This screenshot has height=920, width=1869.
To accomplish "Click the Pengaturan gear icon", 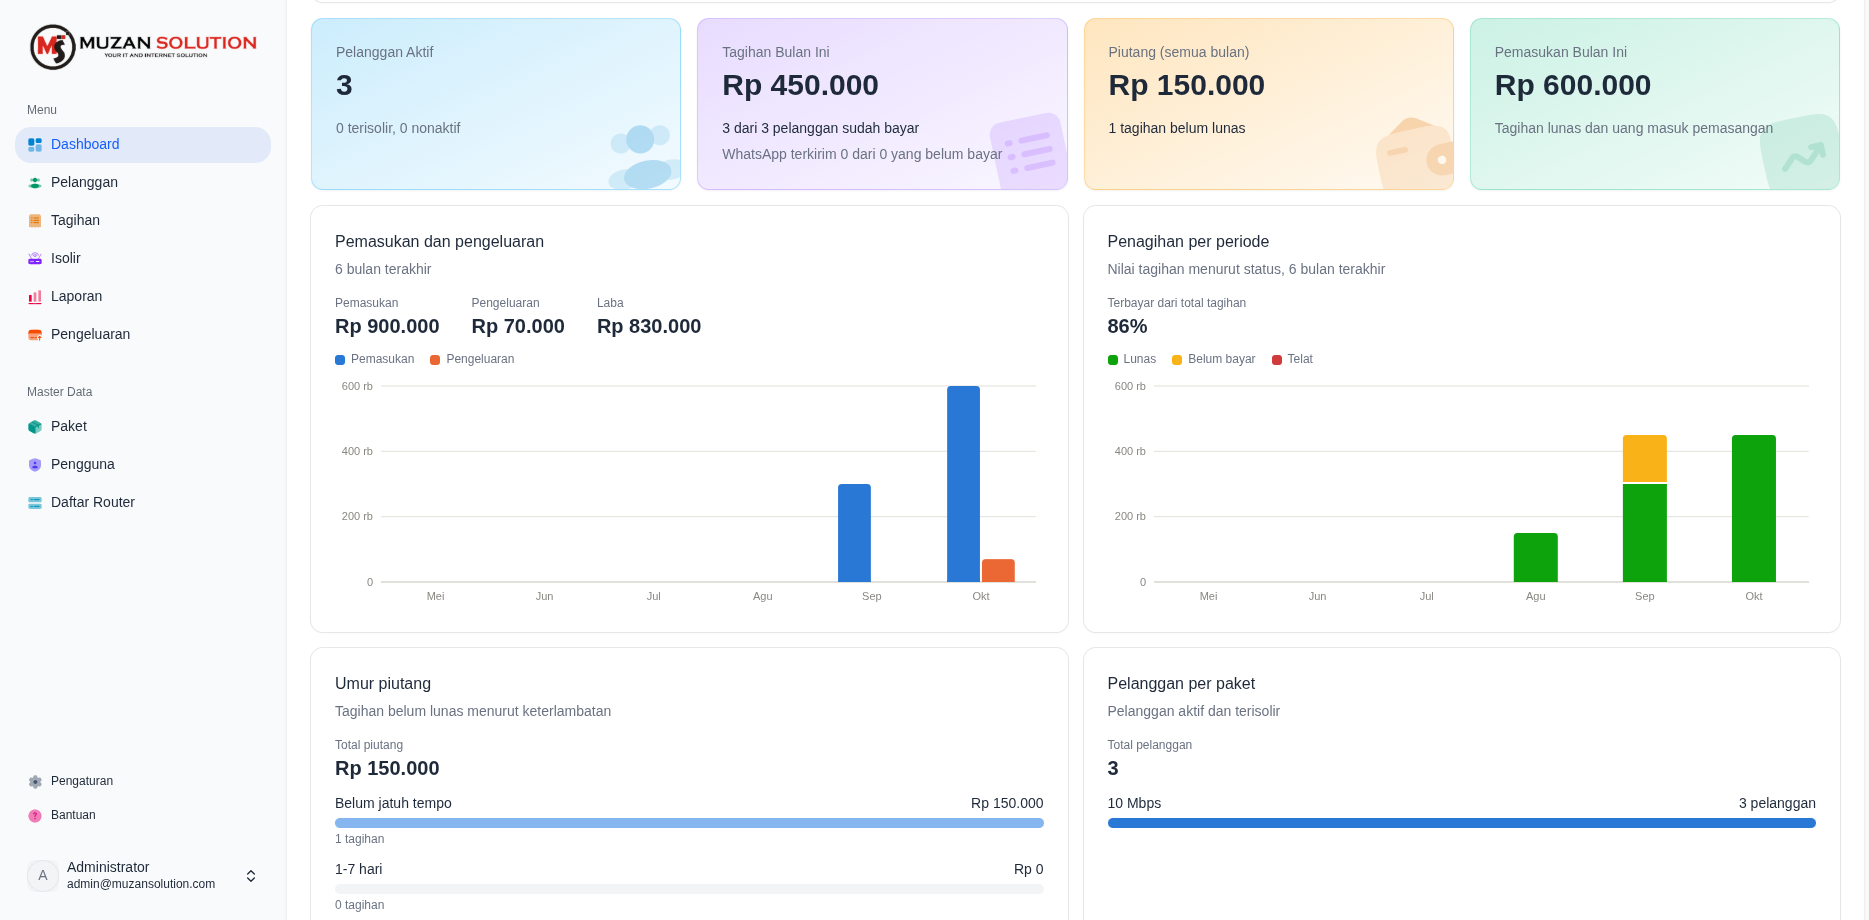I will [35, 782].
